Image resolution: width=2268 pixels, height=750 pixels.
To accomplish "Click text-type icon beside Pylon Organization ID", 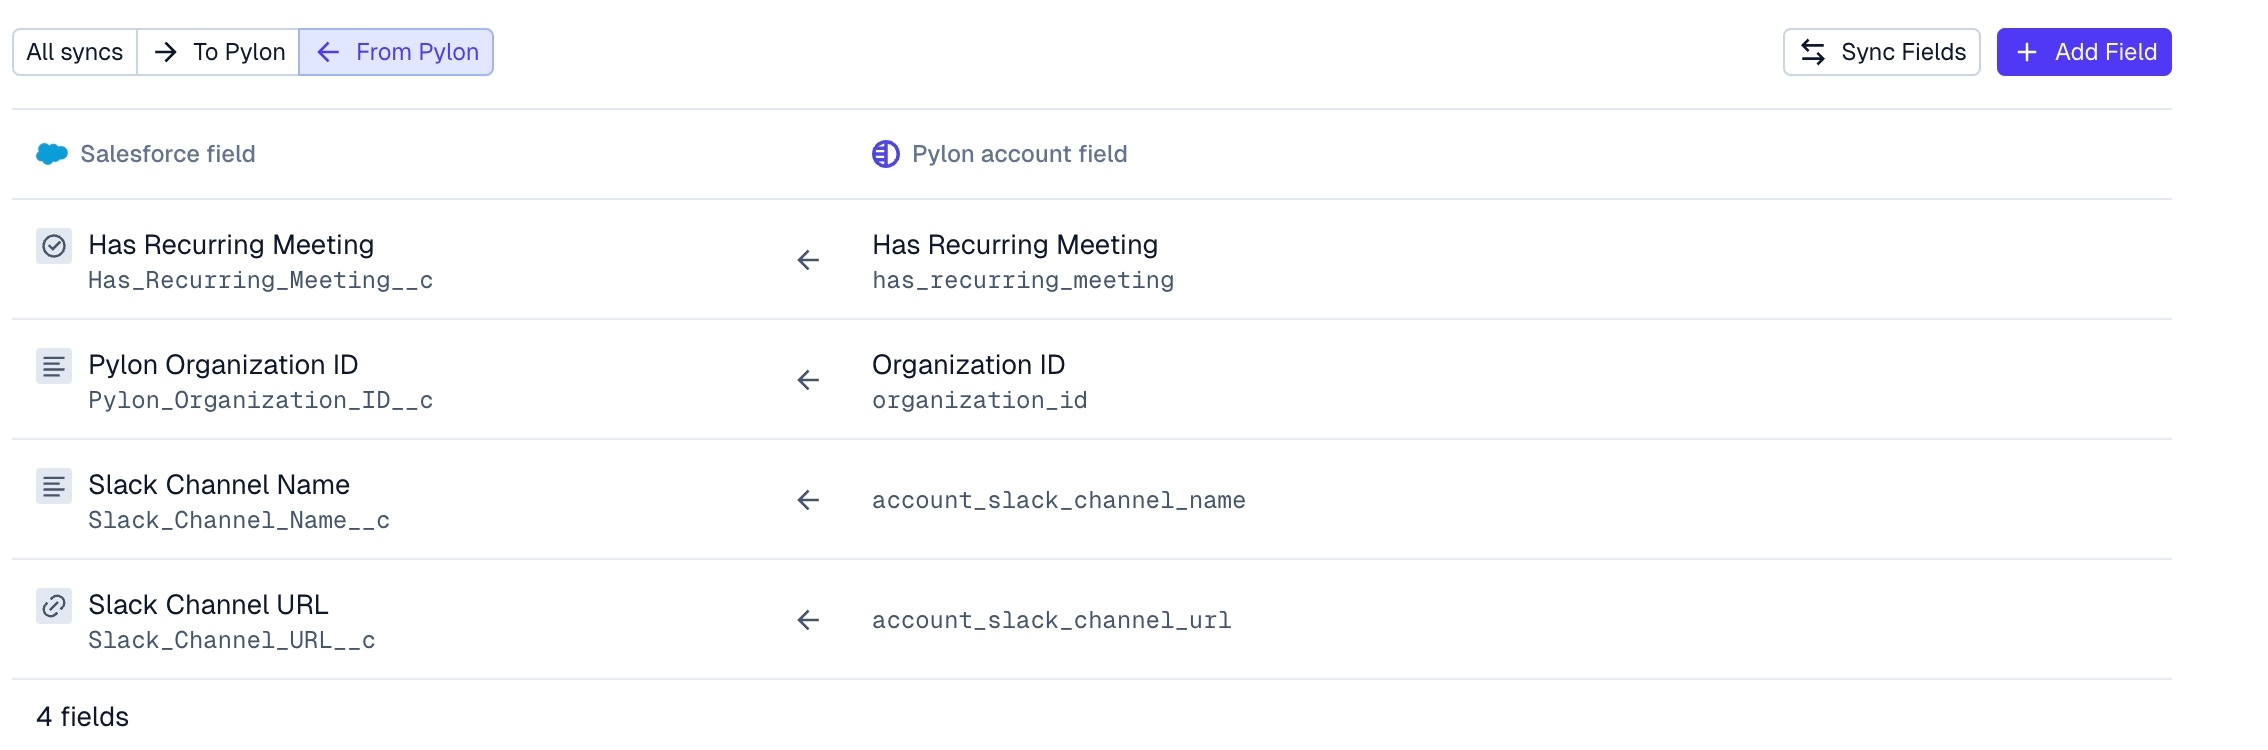I will point(54,366).
